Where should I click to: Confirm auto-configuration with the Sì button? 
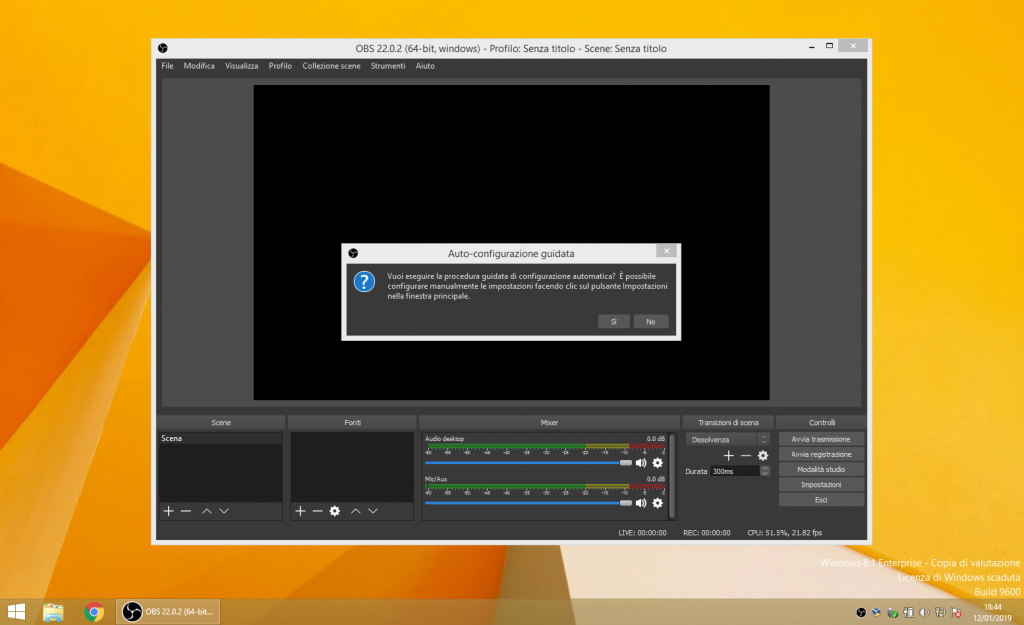[614, 321]
